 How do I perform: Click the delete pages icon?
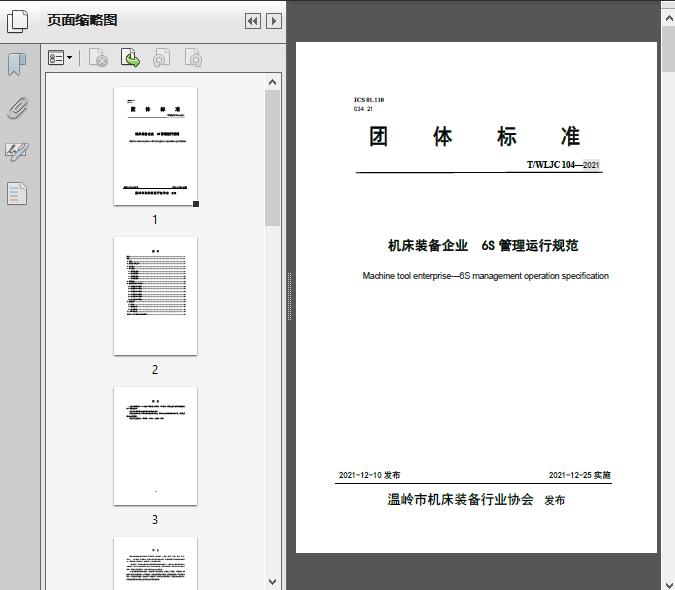click(98, 58)
